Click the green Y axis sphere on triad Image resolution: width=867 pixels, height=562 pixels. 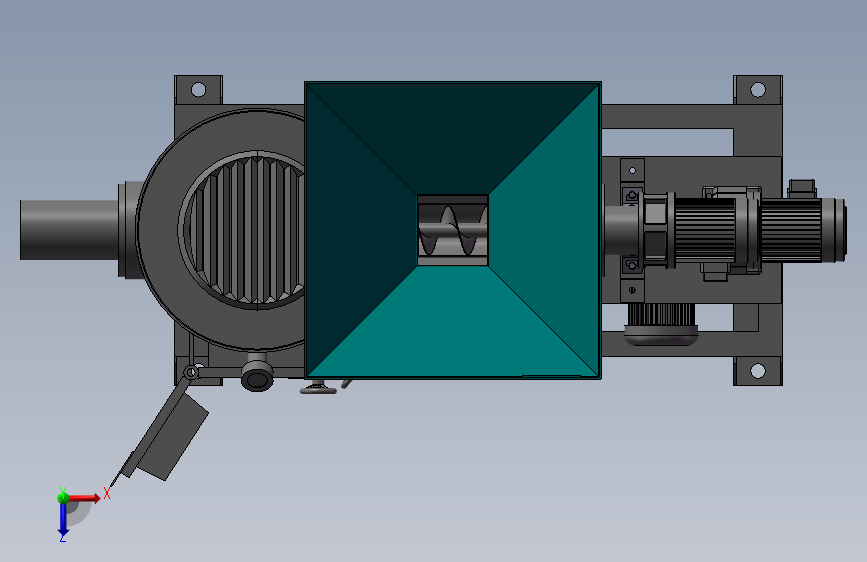(x=63, y=497)
